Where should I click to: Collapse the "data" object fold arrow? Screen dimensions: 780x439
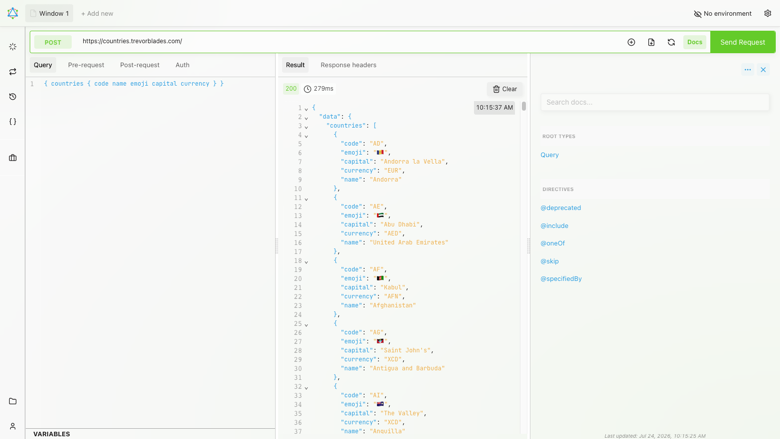[x=306, y=117]
